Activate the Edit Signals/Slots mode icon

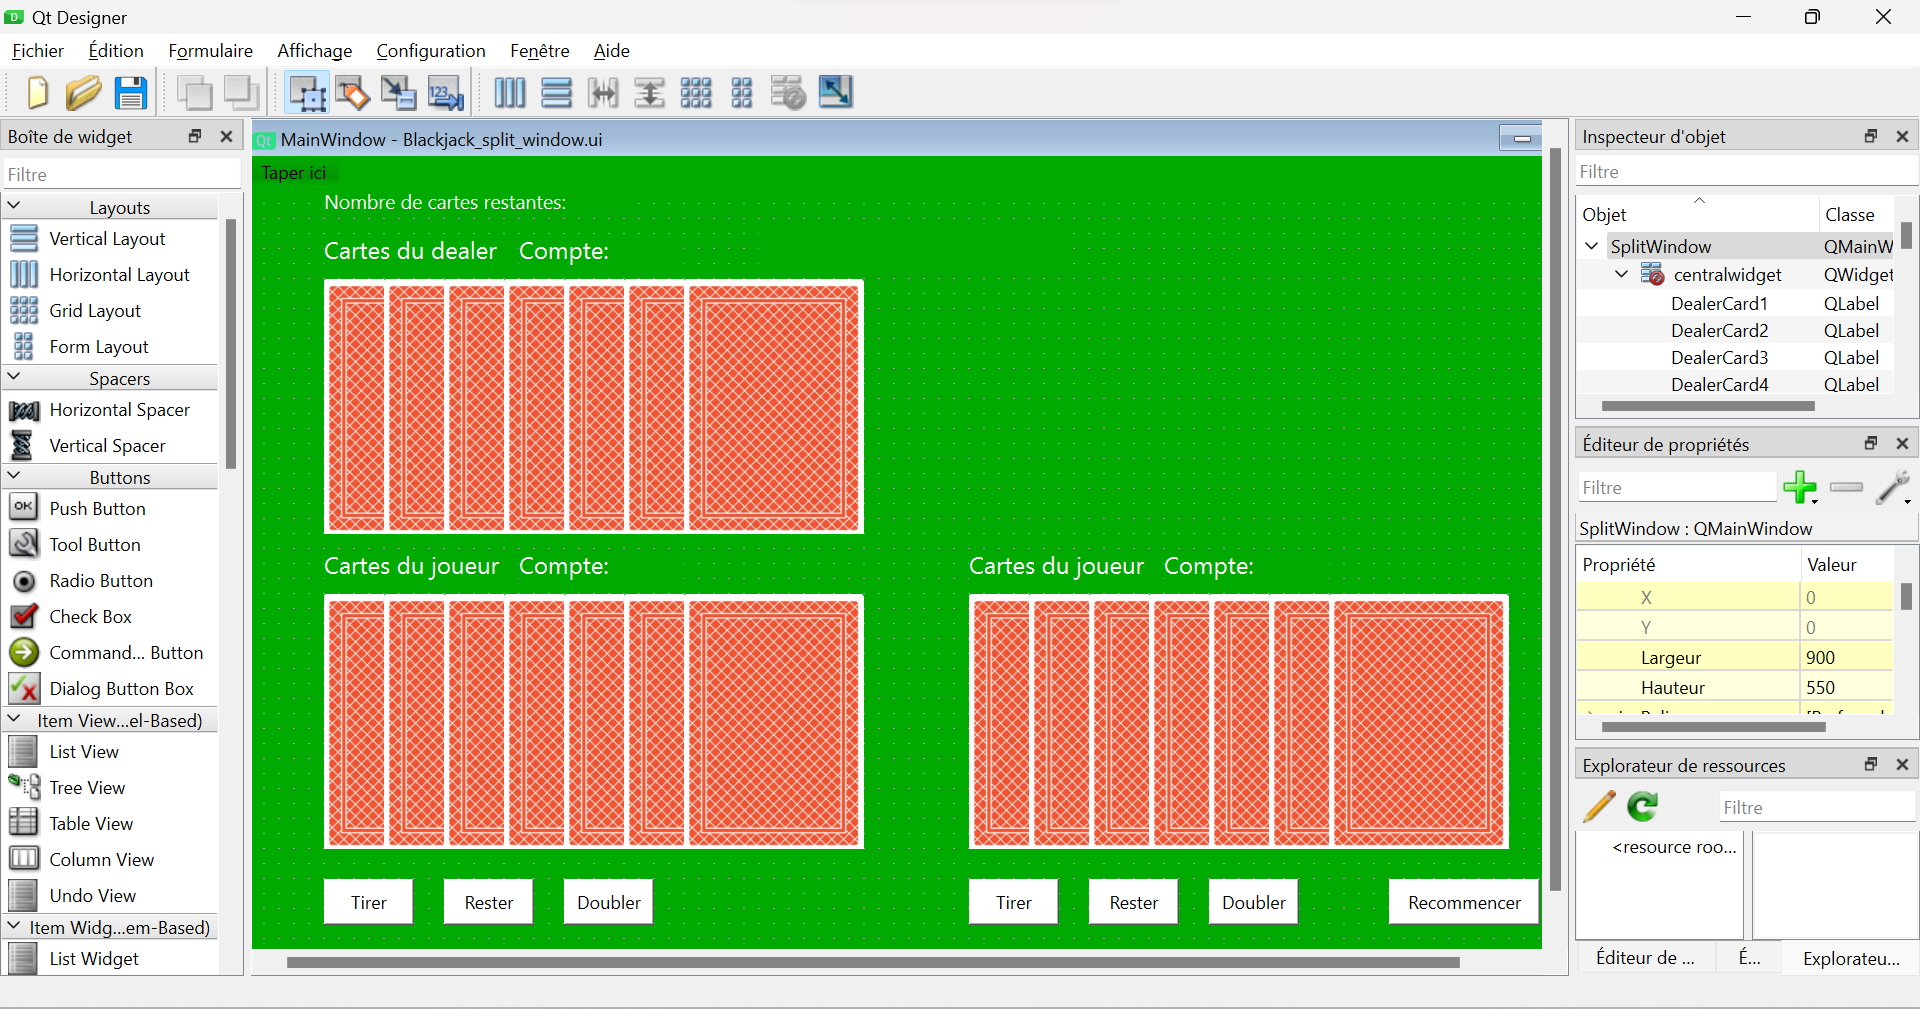tap(352, 92)
